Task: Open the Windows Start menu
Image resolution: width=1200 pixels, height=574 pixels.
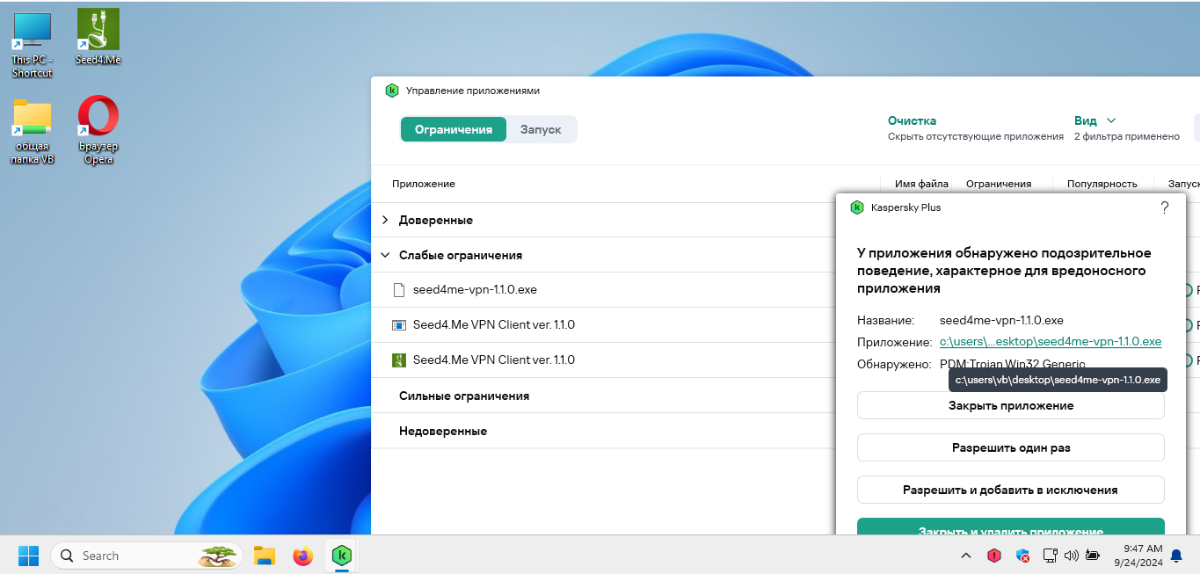Action: pyautogui.click(x=29, y=555)
